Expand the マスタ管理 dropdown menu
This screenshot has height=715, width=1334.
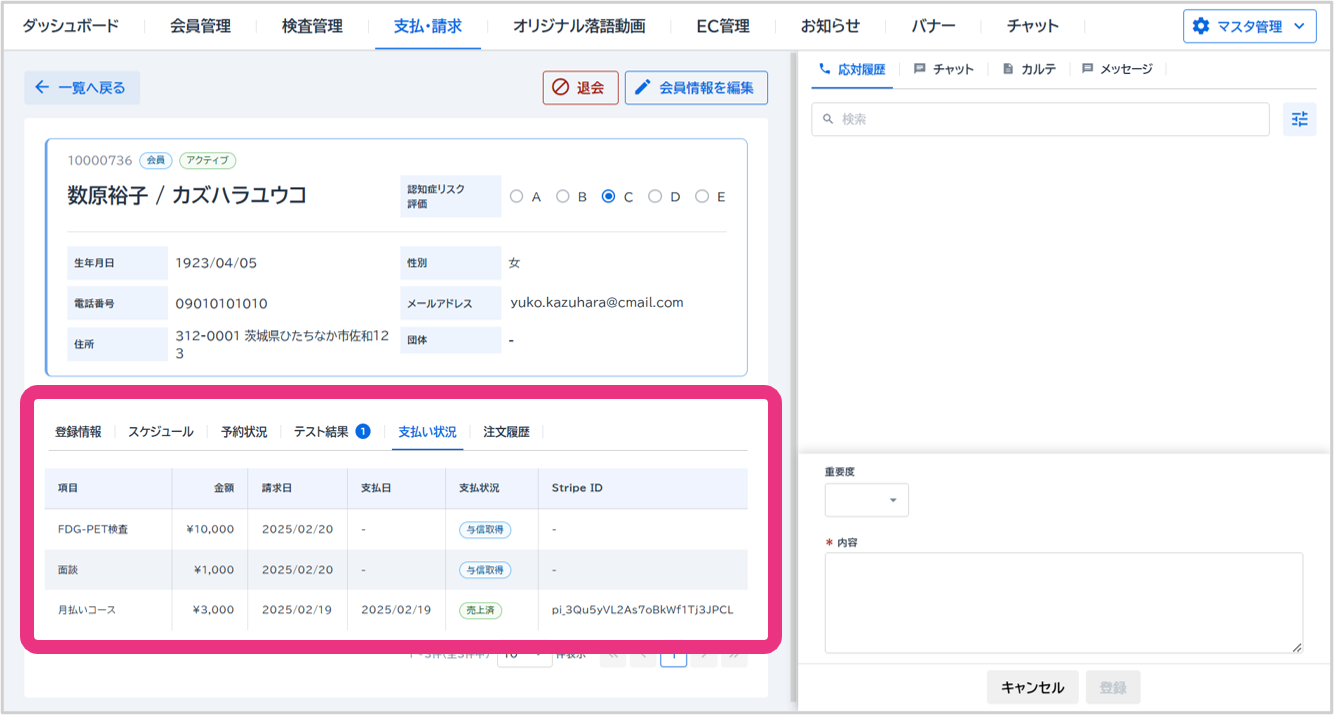point(1298,26)
